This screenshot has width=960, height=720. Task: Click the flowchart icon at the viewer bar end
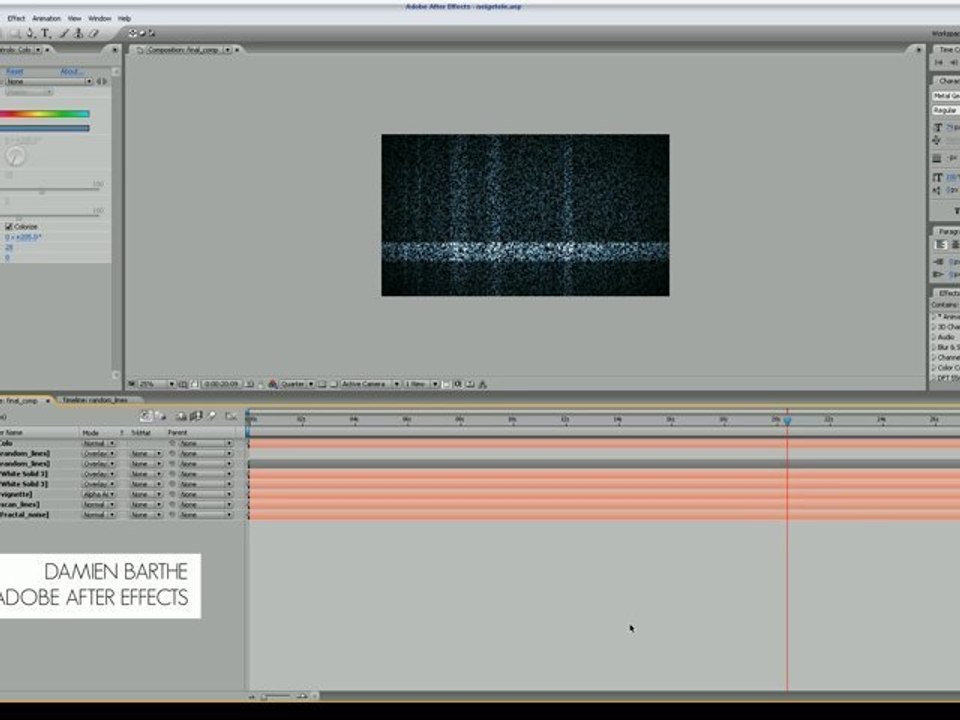pos(482,384)
